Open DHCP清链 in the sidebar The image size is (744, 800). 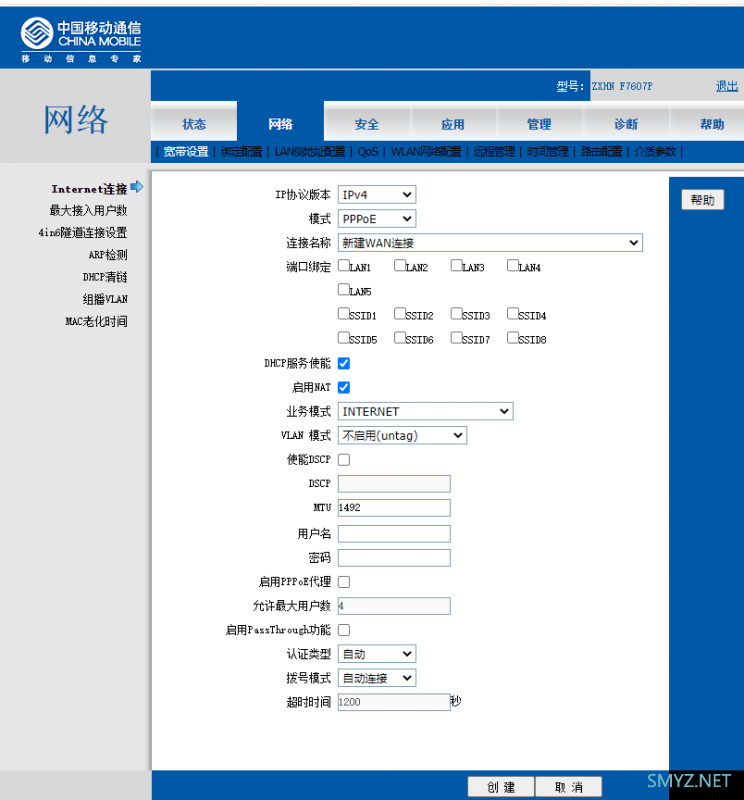point(105,277)
